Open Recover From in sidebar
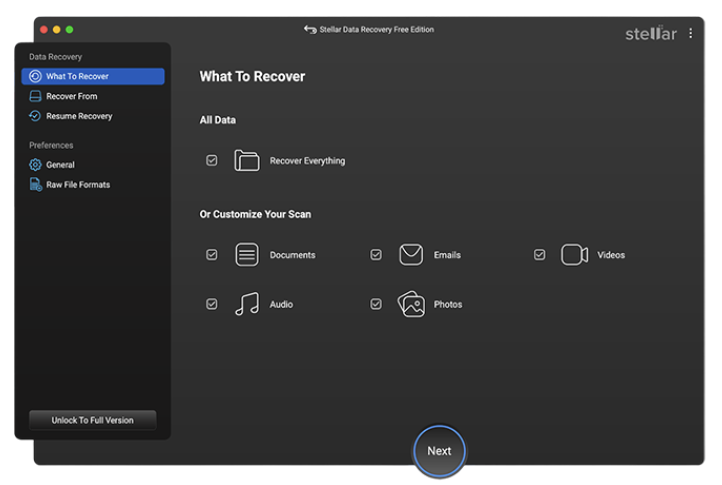 pyautogui.click(x=71, y=96)
